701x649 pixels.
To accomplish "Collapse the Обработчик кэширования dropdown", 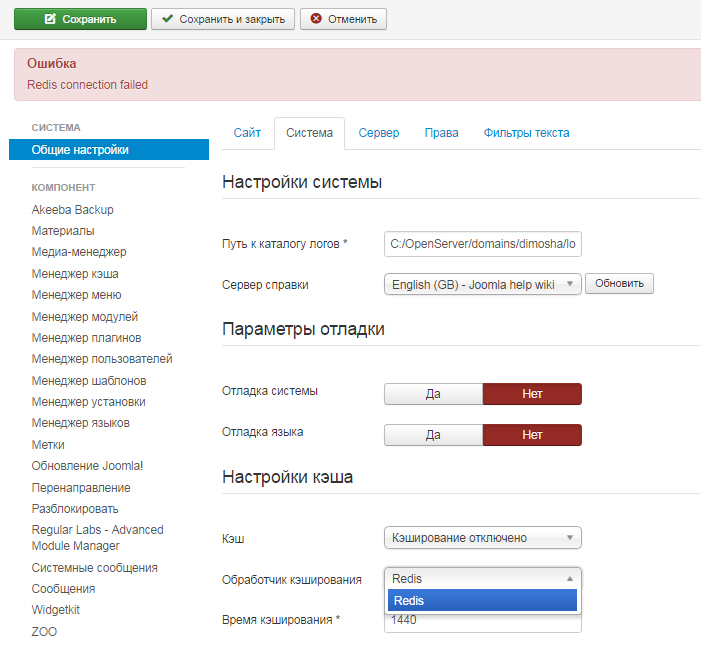I will click(482, 578).
